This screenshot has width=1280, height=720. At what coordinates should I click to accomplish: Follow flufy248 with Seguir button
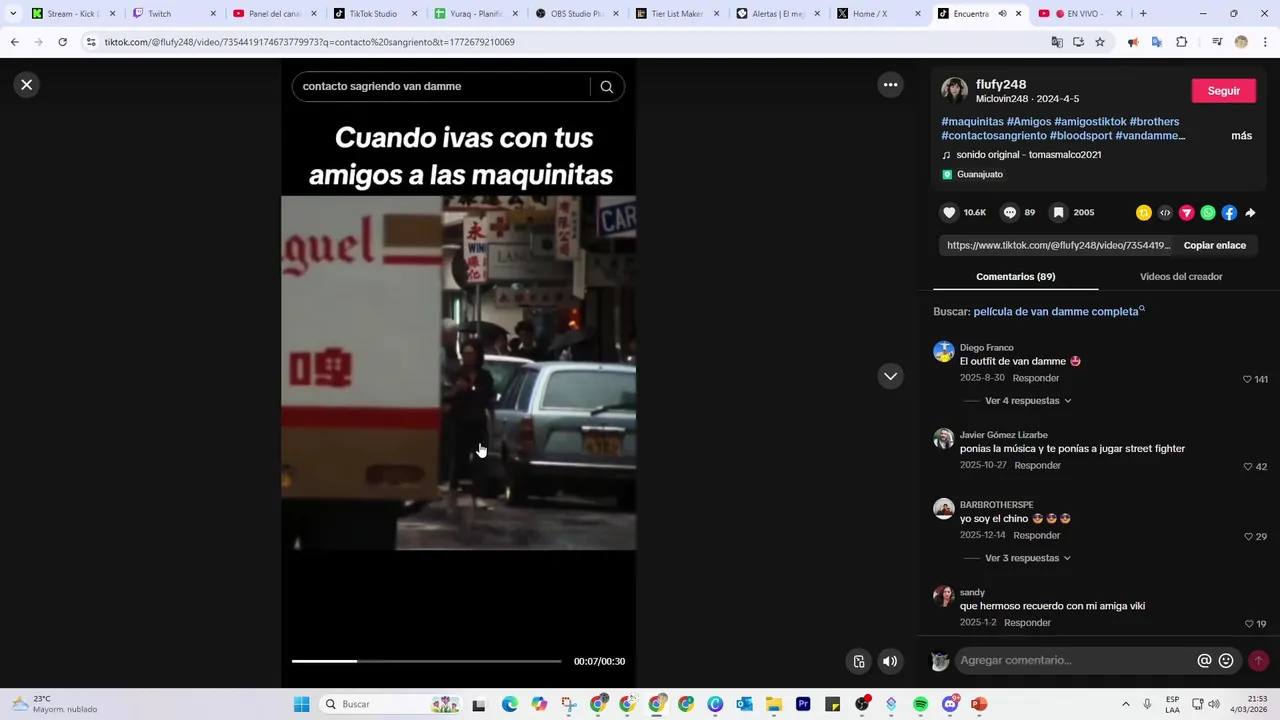coord(1224,91)
